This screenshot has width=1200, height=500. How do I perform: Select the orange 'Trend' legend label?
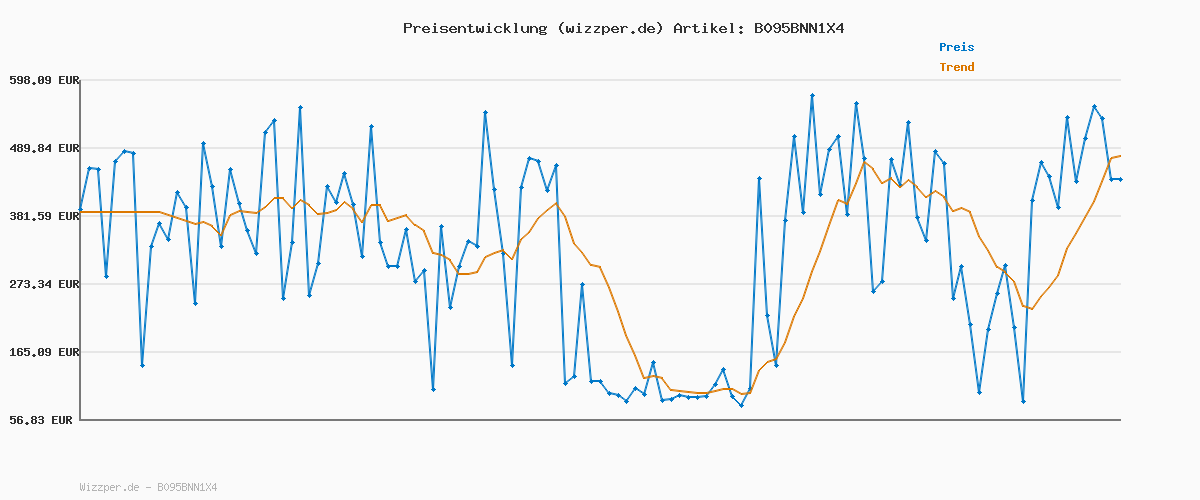click(956, 67)
